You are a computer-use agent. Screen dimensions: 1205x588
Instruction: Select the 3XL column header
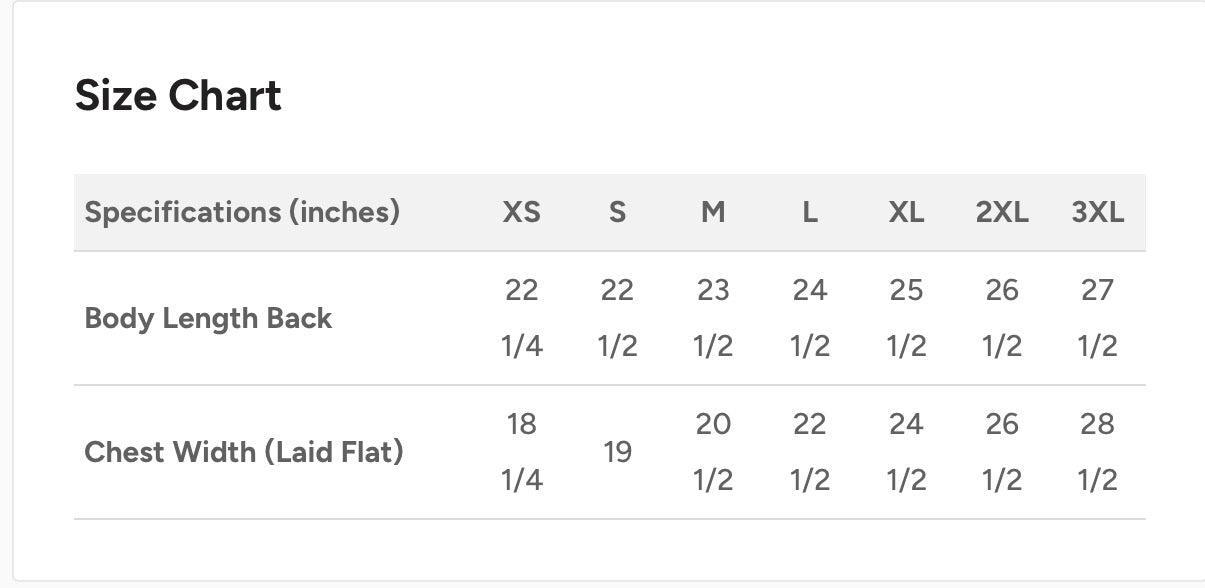click(x=1098, y=212)
